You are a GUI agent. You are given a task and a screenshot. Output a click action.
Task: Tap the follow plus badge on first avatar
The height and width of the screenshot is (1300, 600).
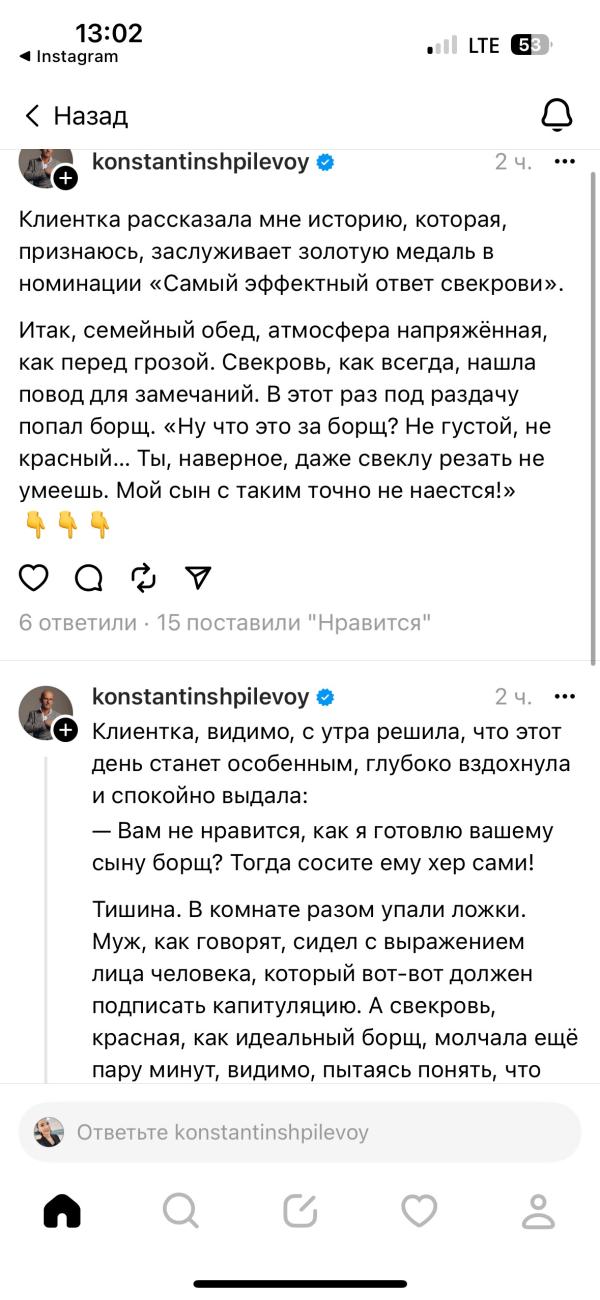65,179
